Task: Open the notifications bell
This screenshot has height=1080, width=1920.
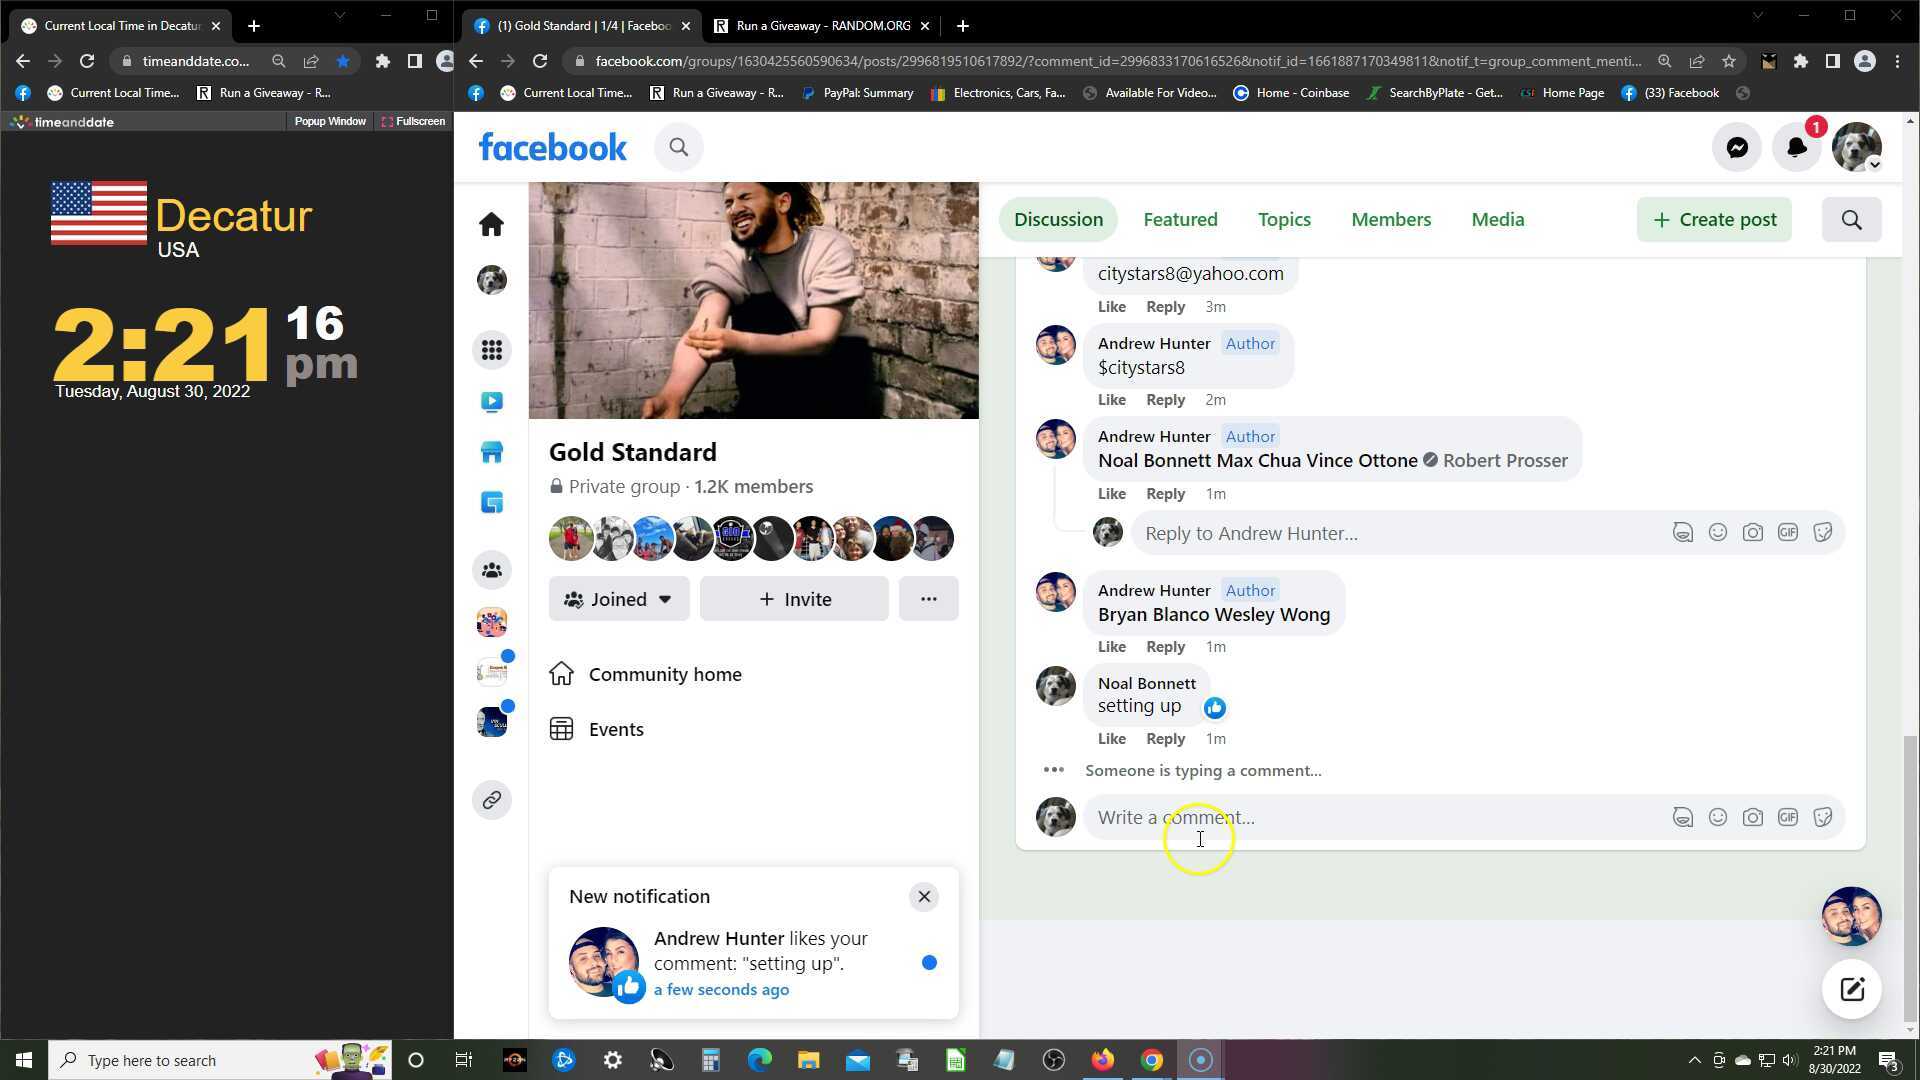Action: (1797, 148)
